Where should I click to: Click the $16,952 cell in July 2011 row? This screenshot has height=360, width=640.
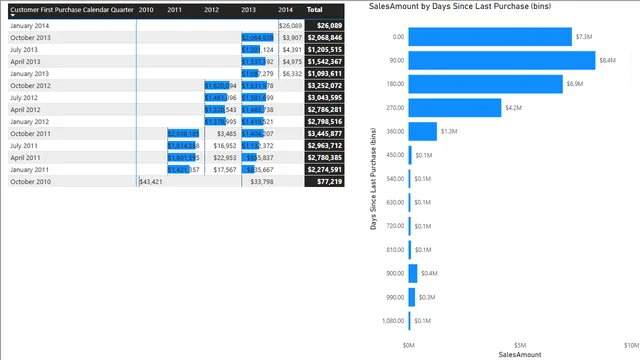[225, 146]
